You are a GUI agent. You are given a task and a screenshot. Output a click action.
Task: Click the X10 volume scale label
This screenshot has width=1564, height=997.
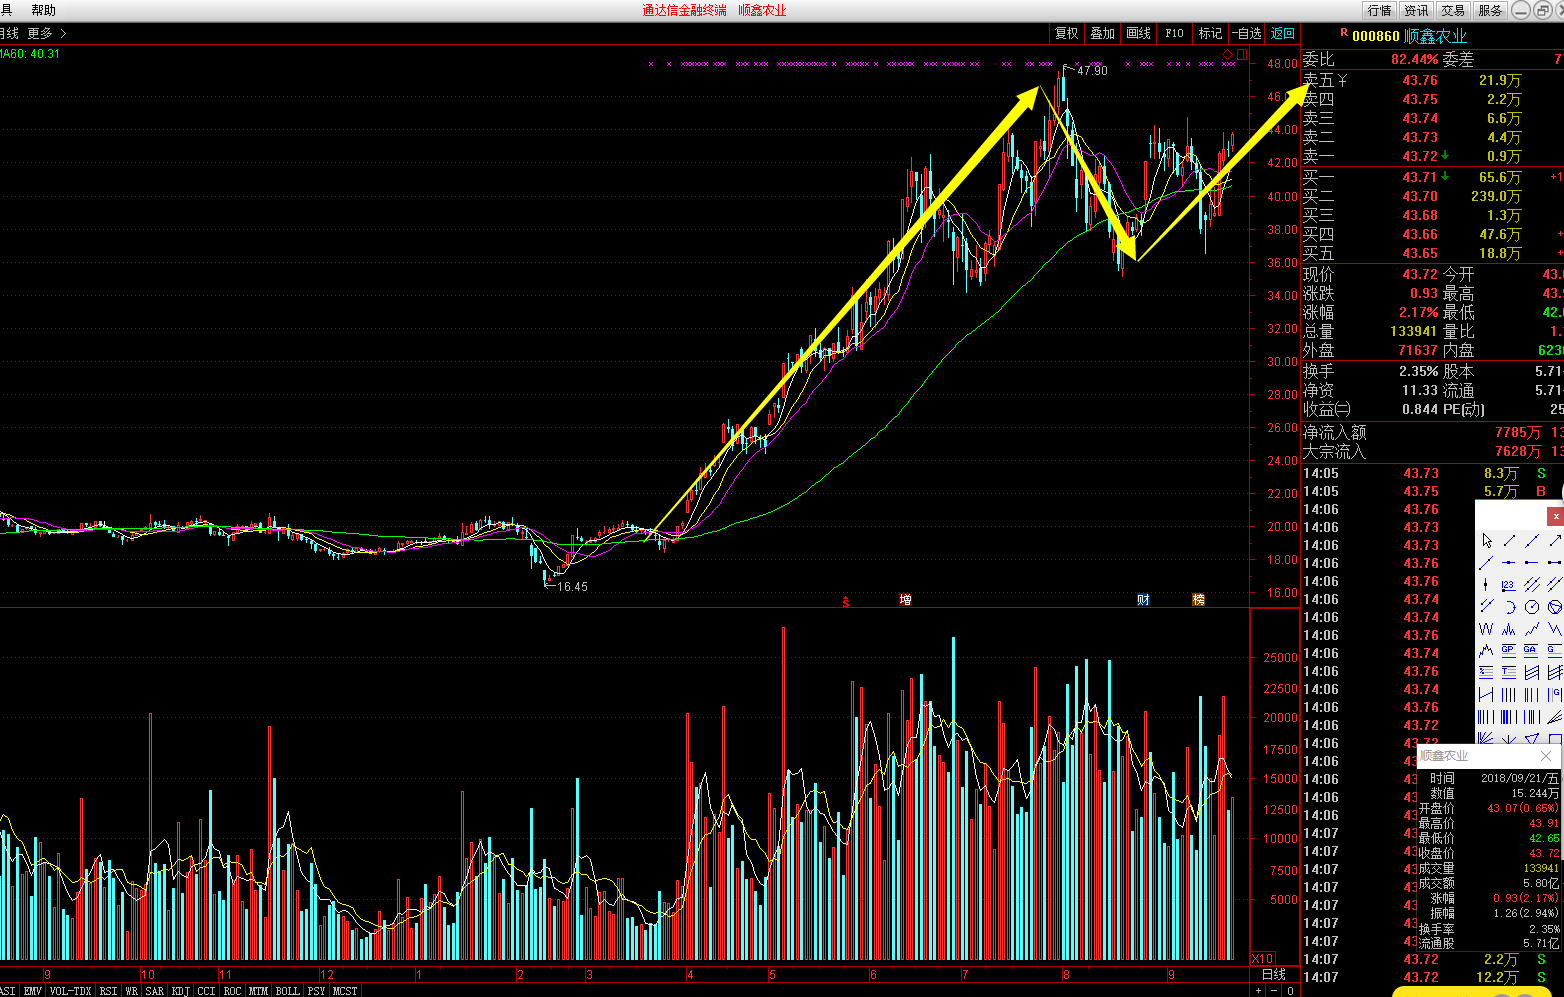(x=1263, y=958)
